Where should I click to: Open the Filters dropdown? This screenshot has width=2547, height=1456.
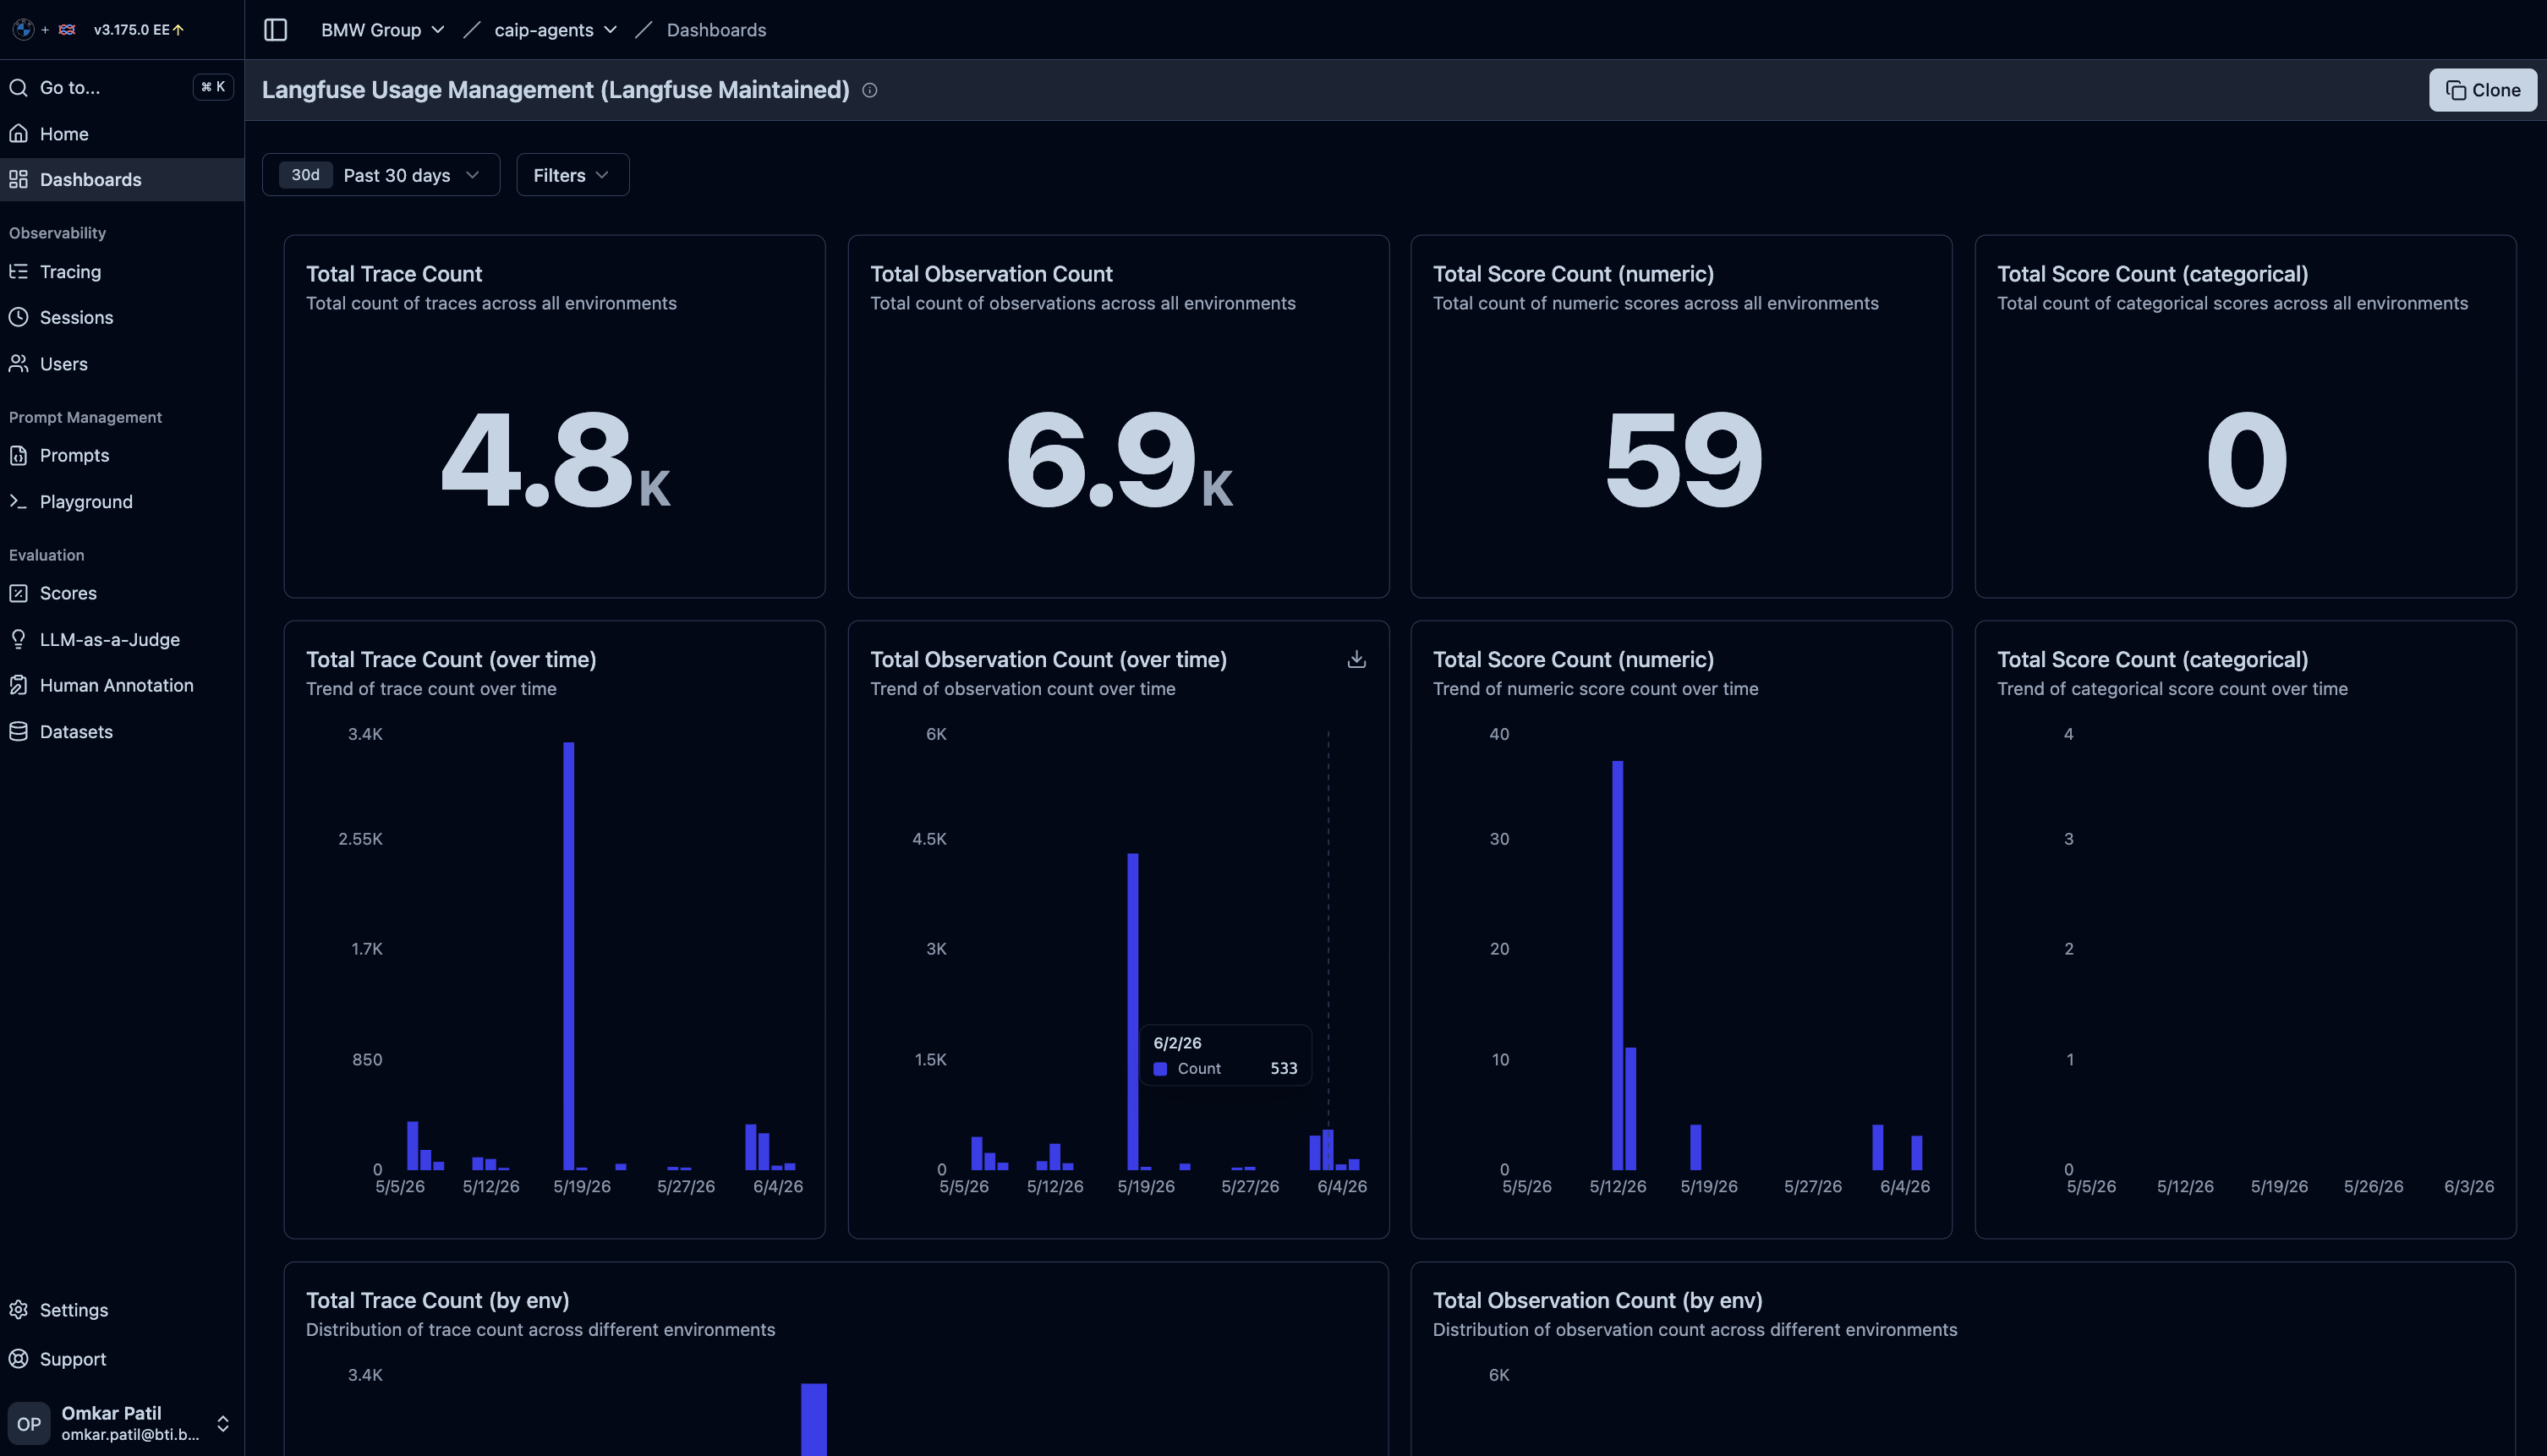tap(572, 175)
